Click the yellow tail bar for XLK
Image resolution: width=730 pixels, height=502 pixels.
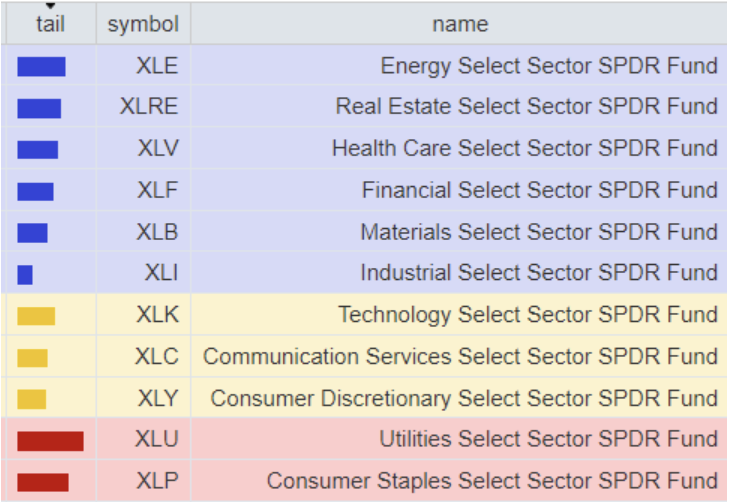[36, 316]
